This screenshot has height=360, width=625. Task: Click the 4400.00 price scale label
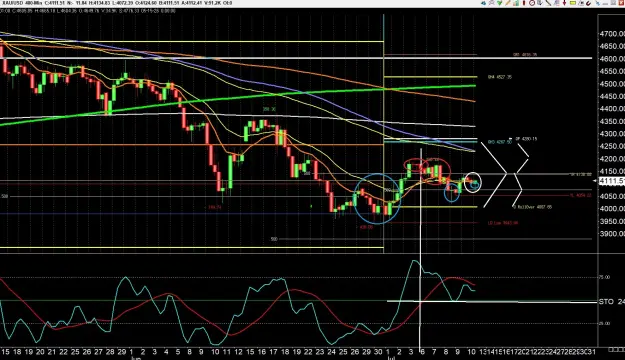point(612,108)
